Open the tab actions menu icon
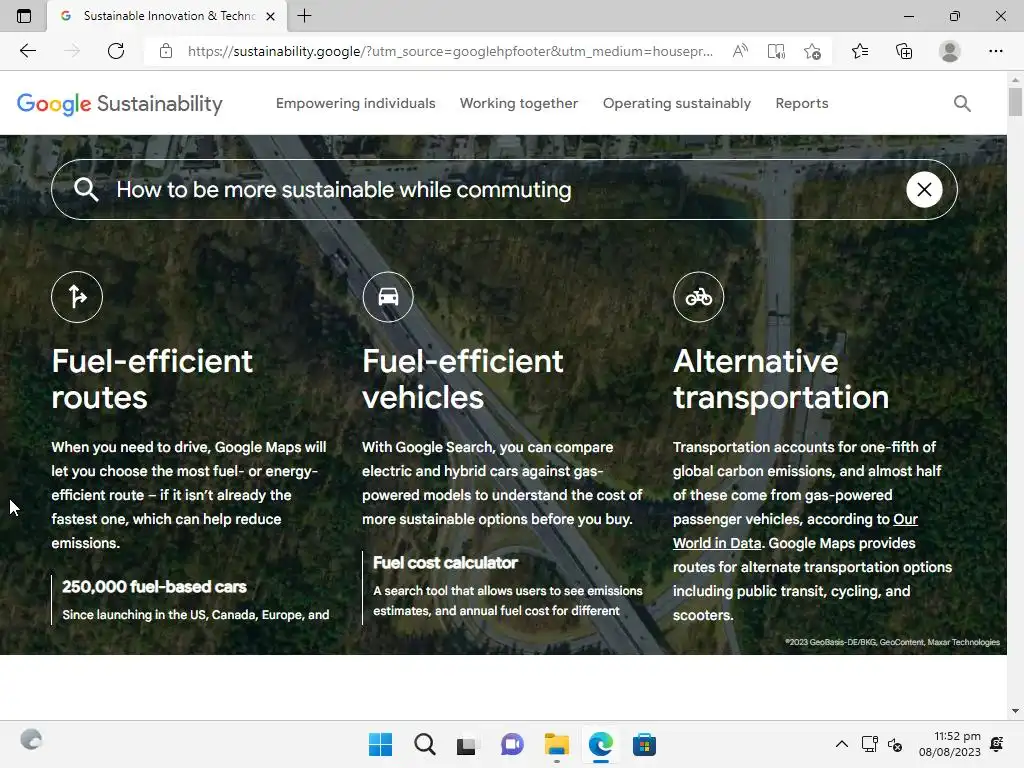The image size is (1024, 768). (x=24, y=16)
